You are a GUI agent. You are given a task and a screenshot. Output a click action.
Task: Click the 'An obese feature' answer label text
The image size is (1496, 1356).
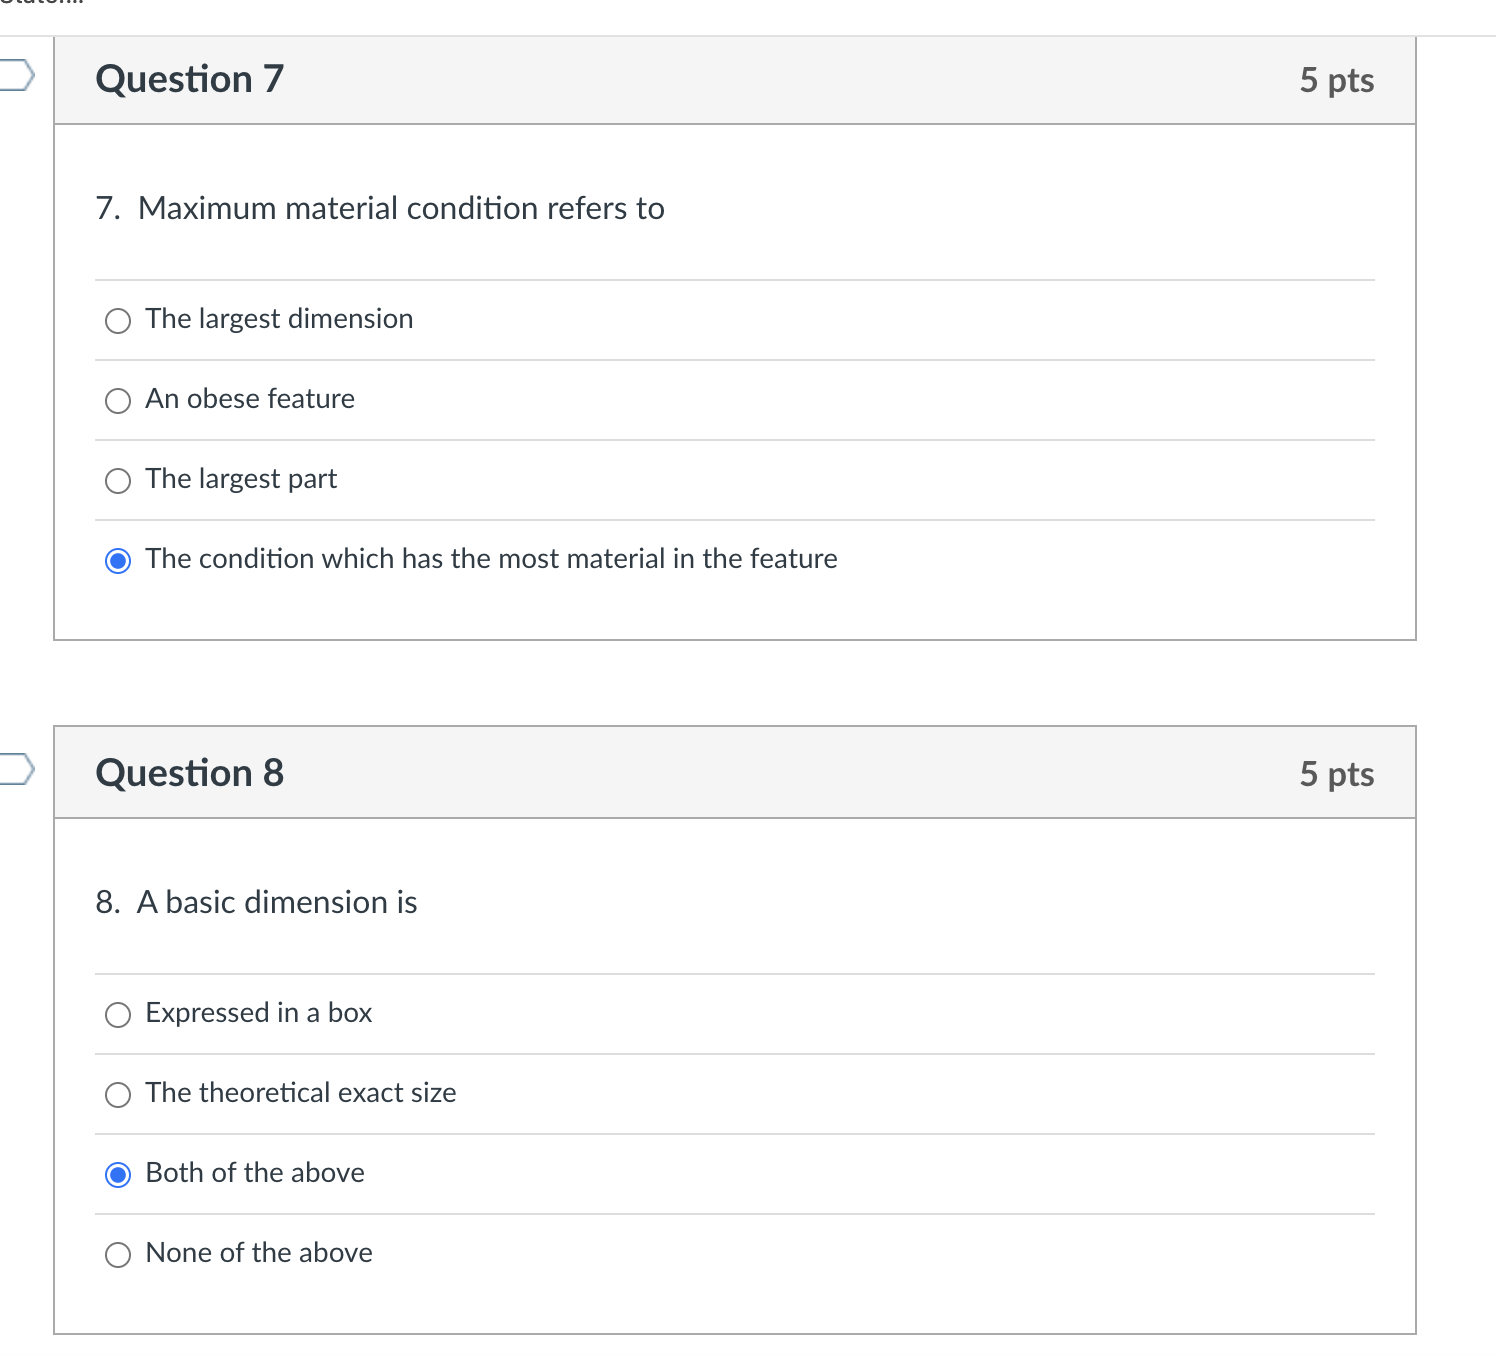250,399
